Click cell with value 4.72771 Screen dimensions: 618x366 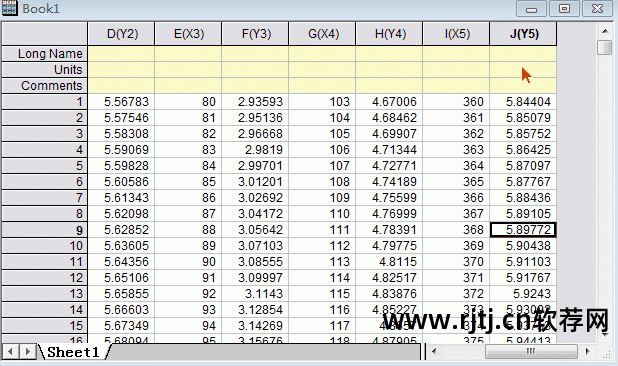pos(389,165)
